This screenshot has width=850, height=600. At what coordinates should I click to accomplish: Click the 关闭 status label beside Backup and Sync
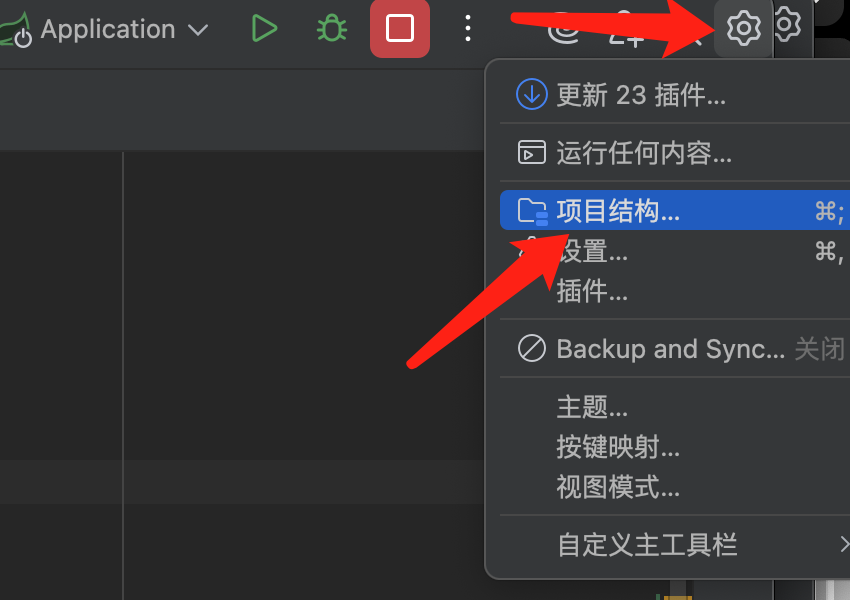pos(819,349)
